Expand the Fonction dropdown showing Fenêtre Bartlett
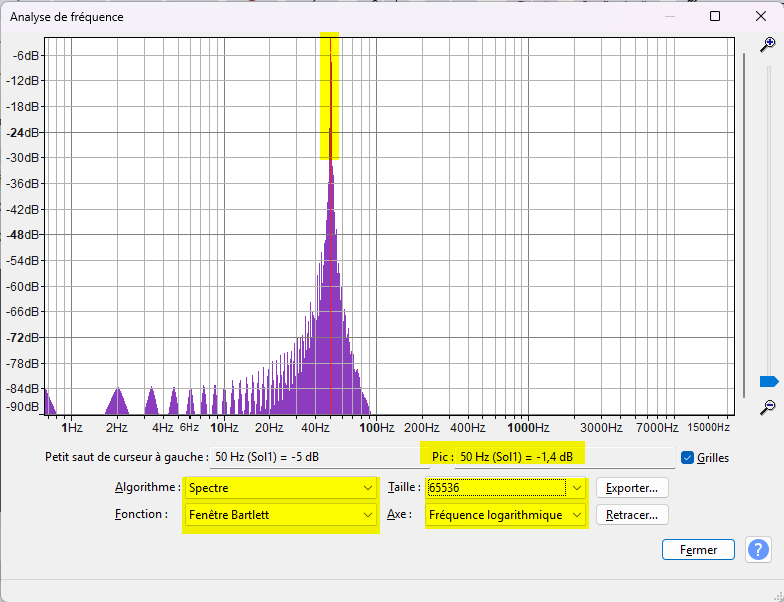 tap(280, 515)
